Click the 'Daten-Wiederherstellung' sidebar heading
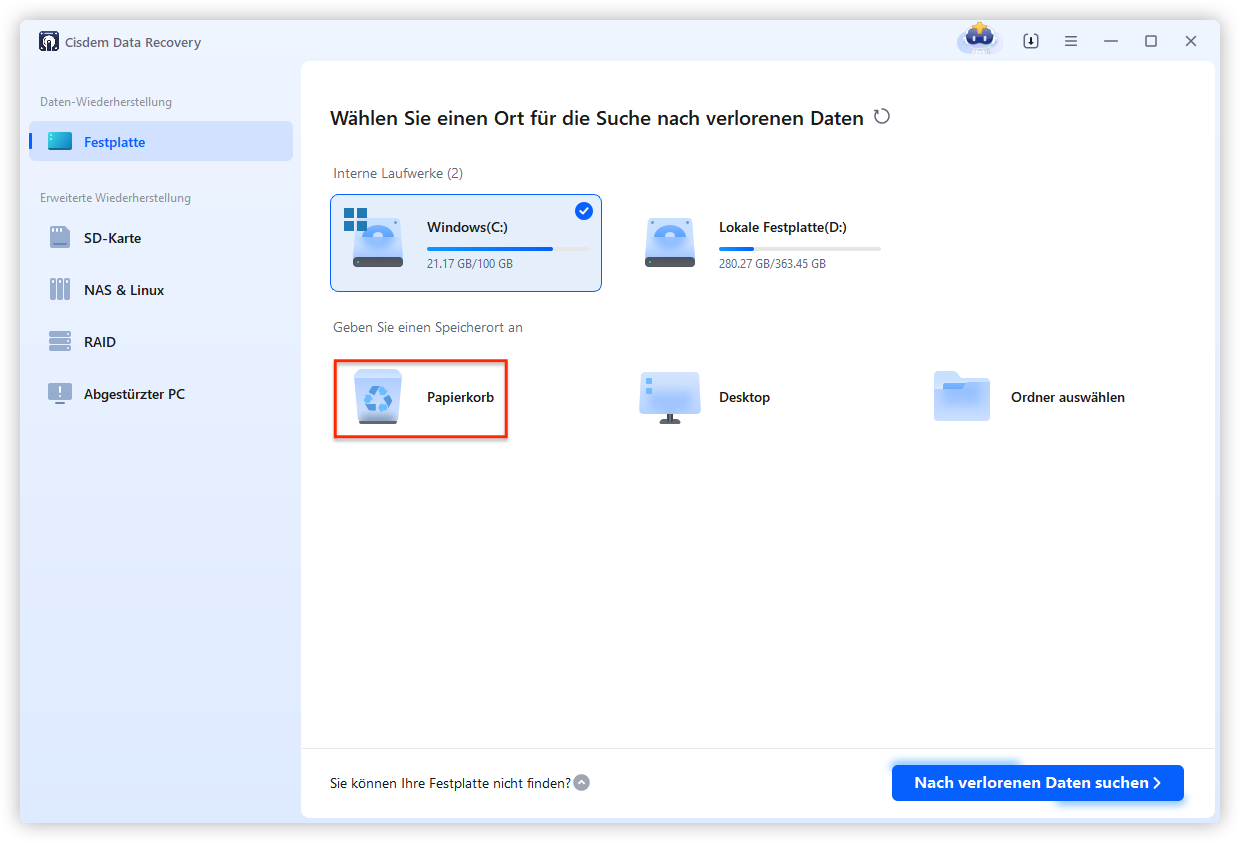The width and height of the screenshot is (1240, 843). tap(106, 102)
